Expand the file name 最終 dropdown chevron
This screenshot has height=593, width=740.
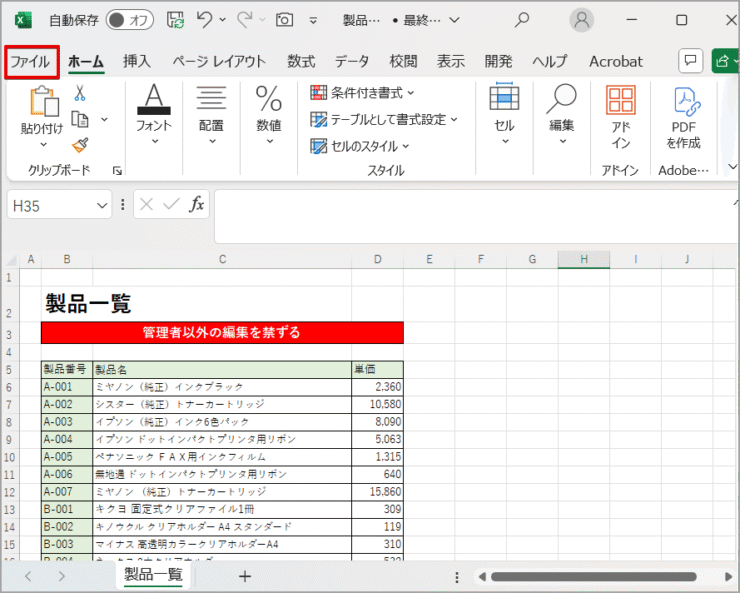point(454,20)
